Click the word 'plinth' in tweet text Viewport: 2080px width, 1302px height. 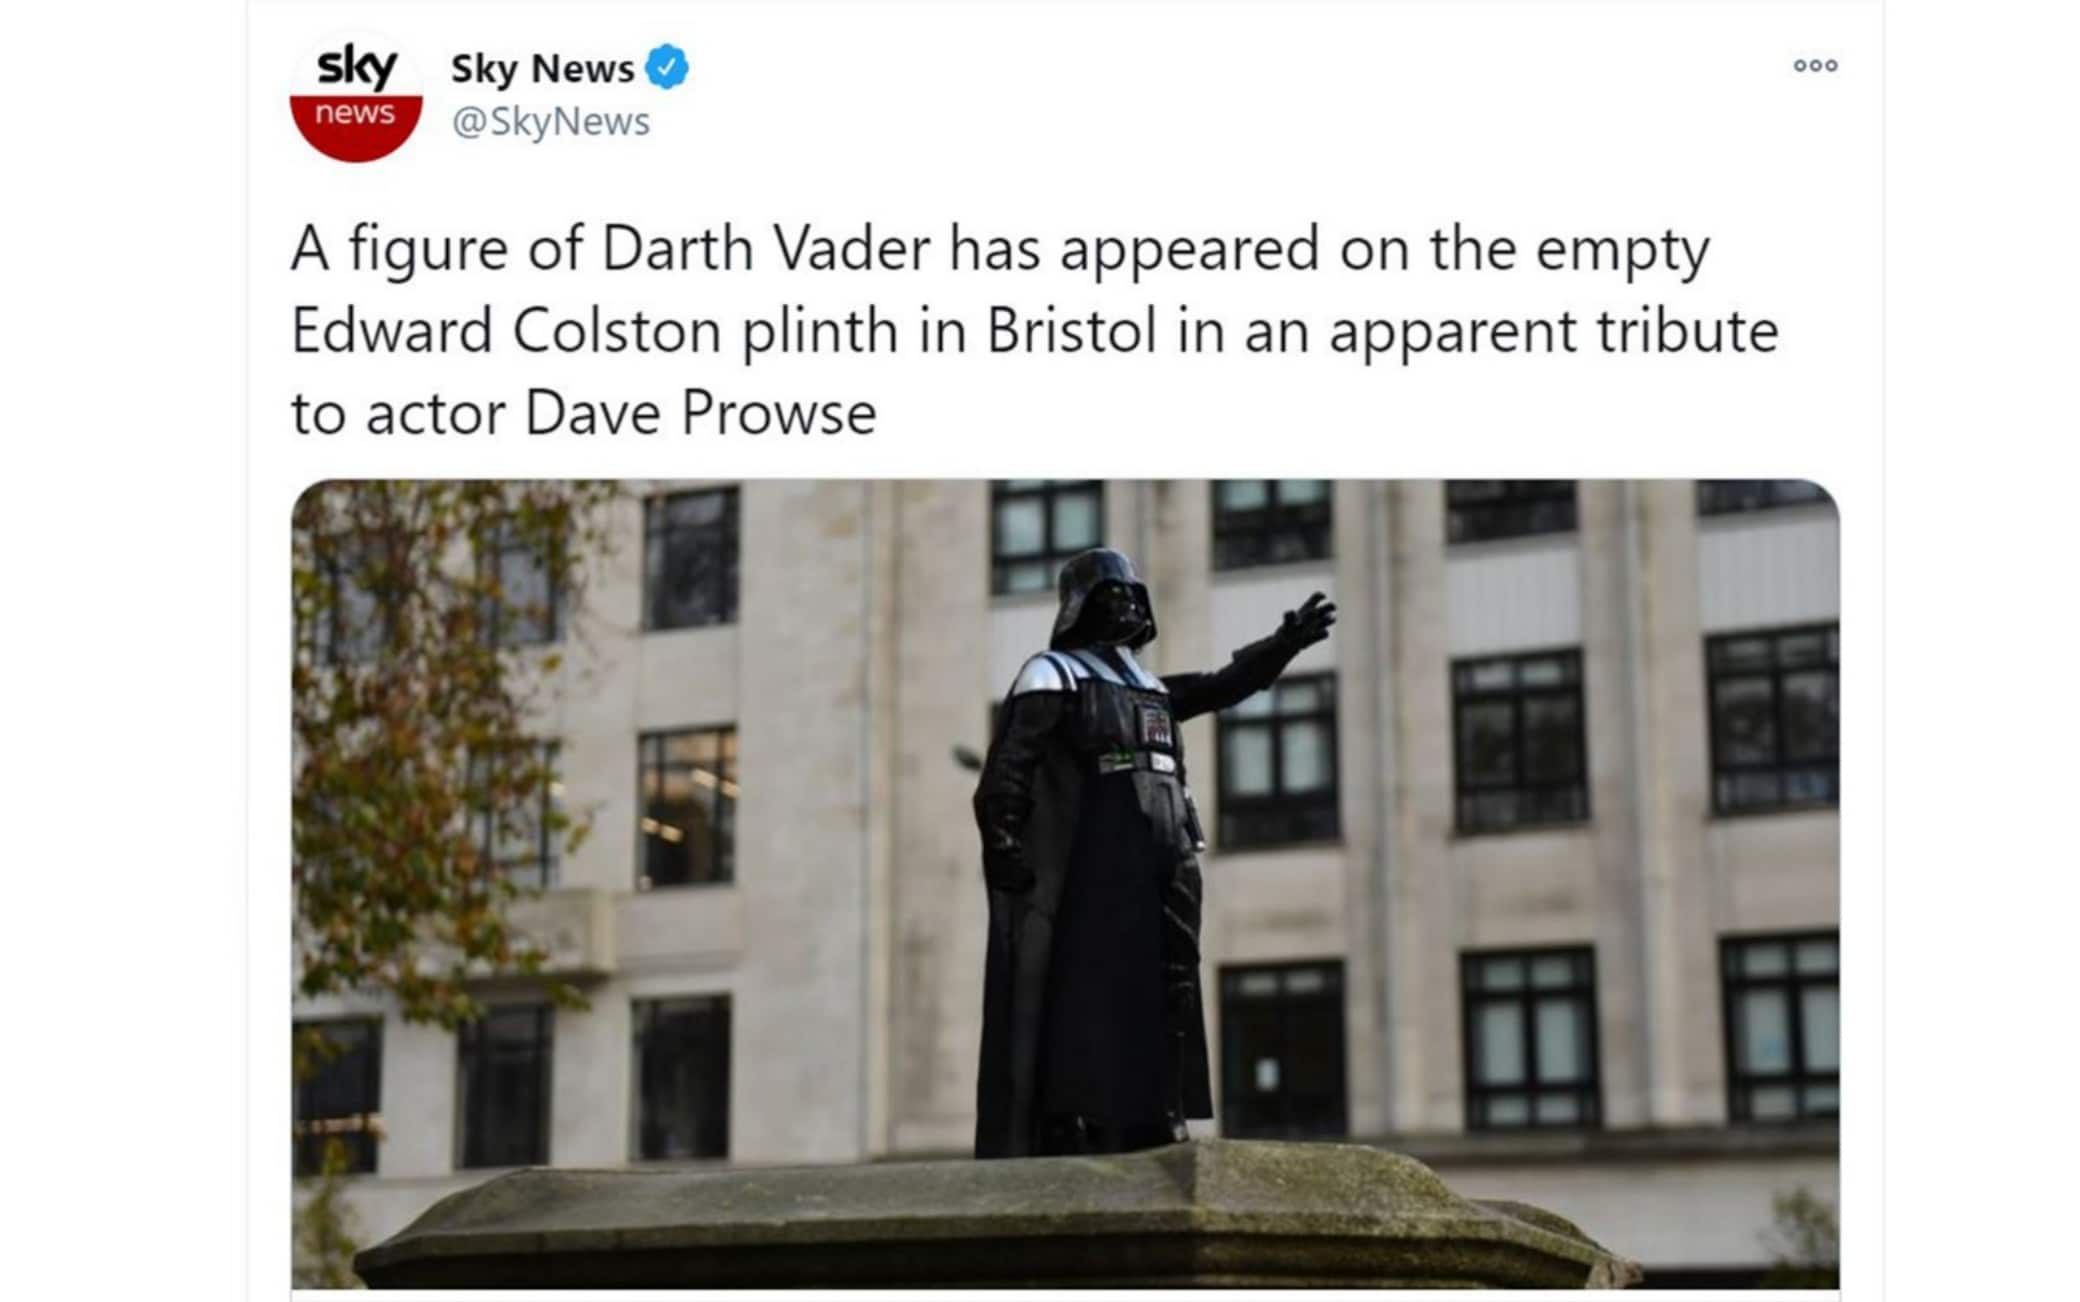click(x=820, y=333)
